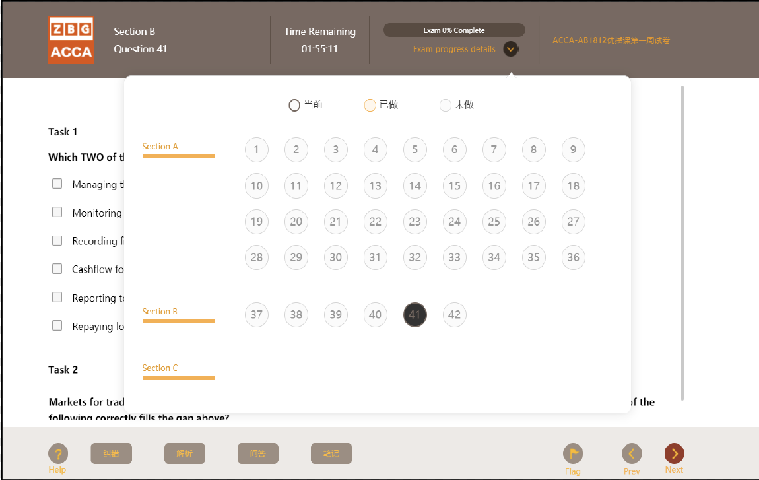Click the vertical scrollbar on the right
Image resolution: width=759 pixels, height=480 pixels.
click(683, 240)
